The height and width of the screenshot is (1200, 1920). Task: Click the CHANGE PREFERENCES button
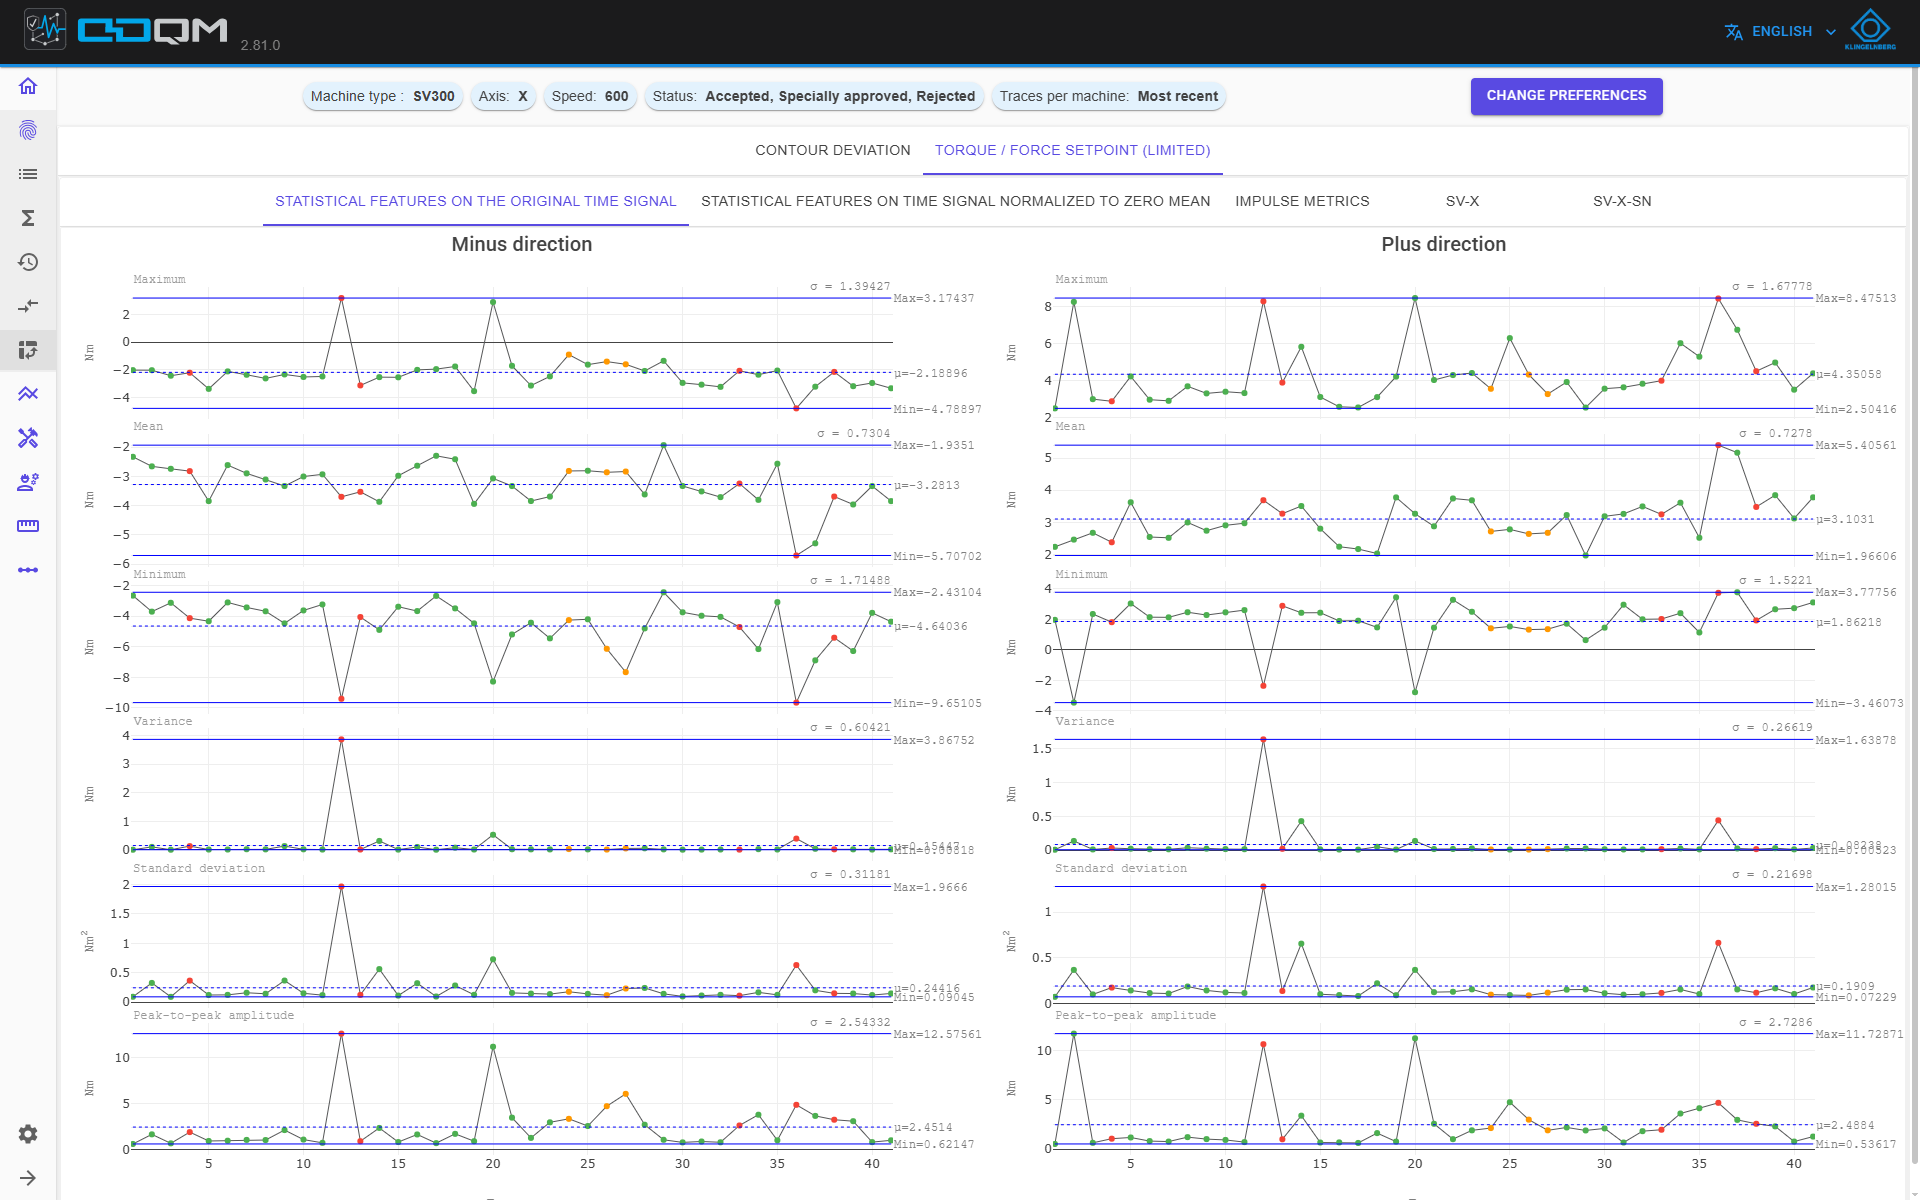pyautogui.click(x=1566, y=96)
